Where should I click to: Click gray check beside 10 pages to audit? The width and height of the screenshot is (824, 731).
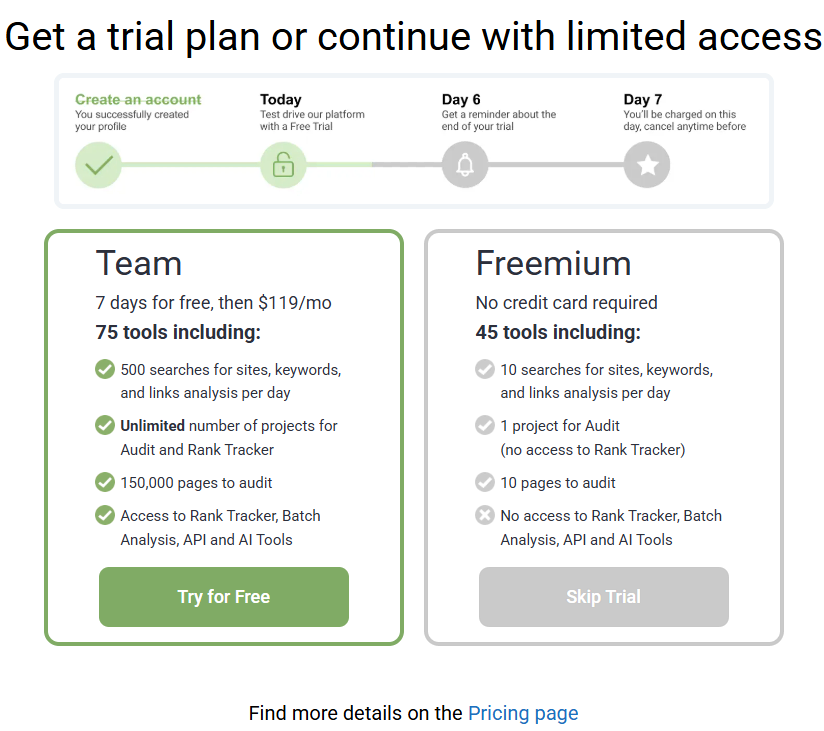(485, 482)
